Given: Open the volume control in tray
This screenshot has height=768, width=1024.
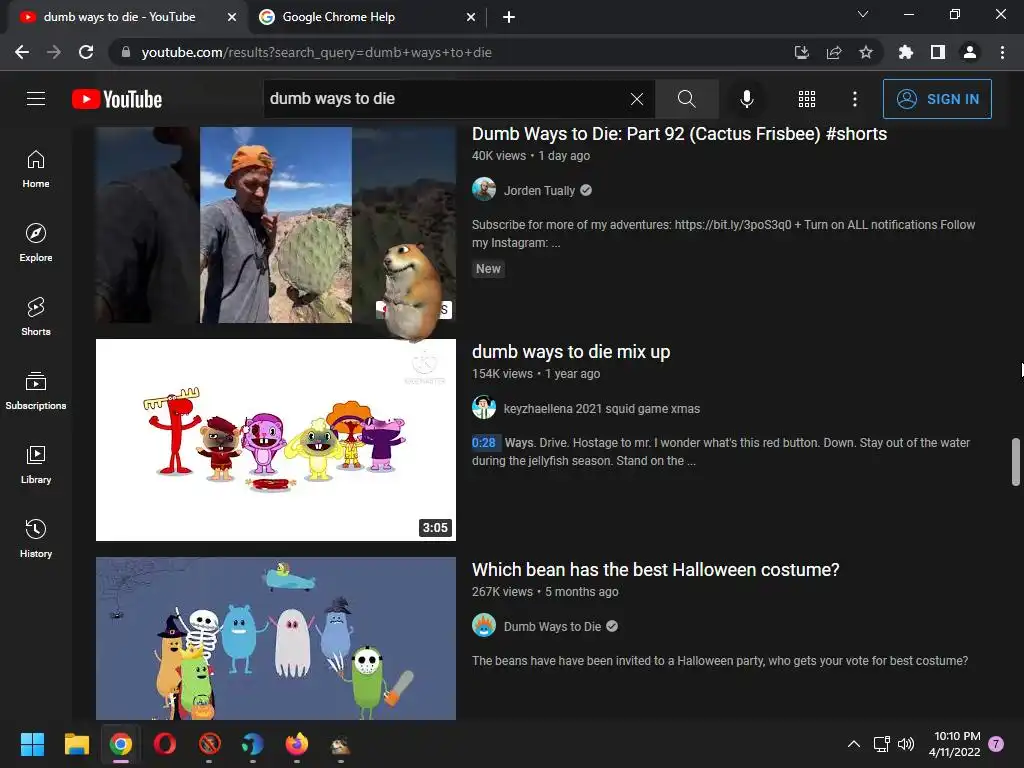Looking at the screenshot, I should [906, 744].
